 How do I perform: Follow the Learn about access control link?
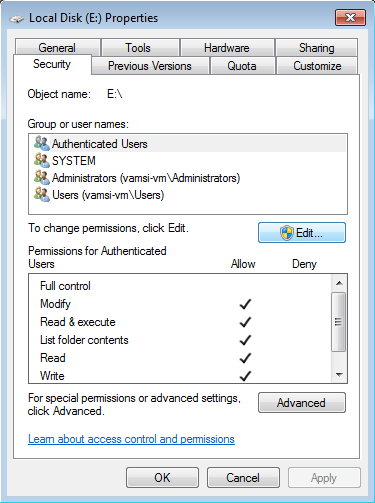(131, 439)
